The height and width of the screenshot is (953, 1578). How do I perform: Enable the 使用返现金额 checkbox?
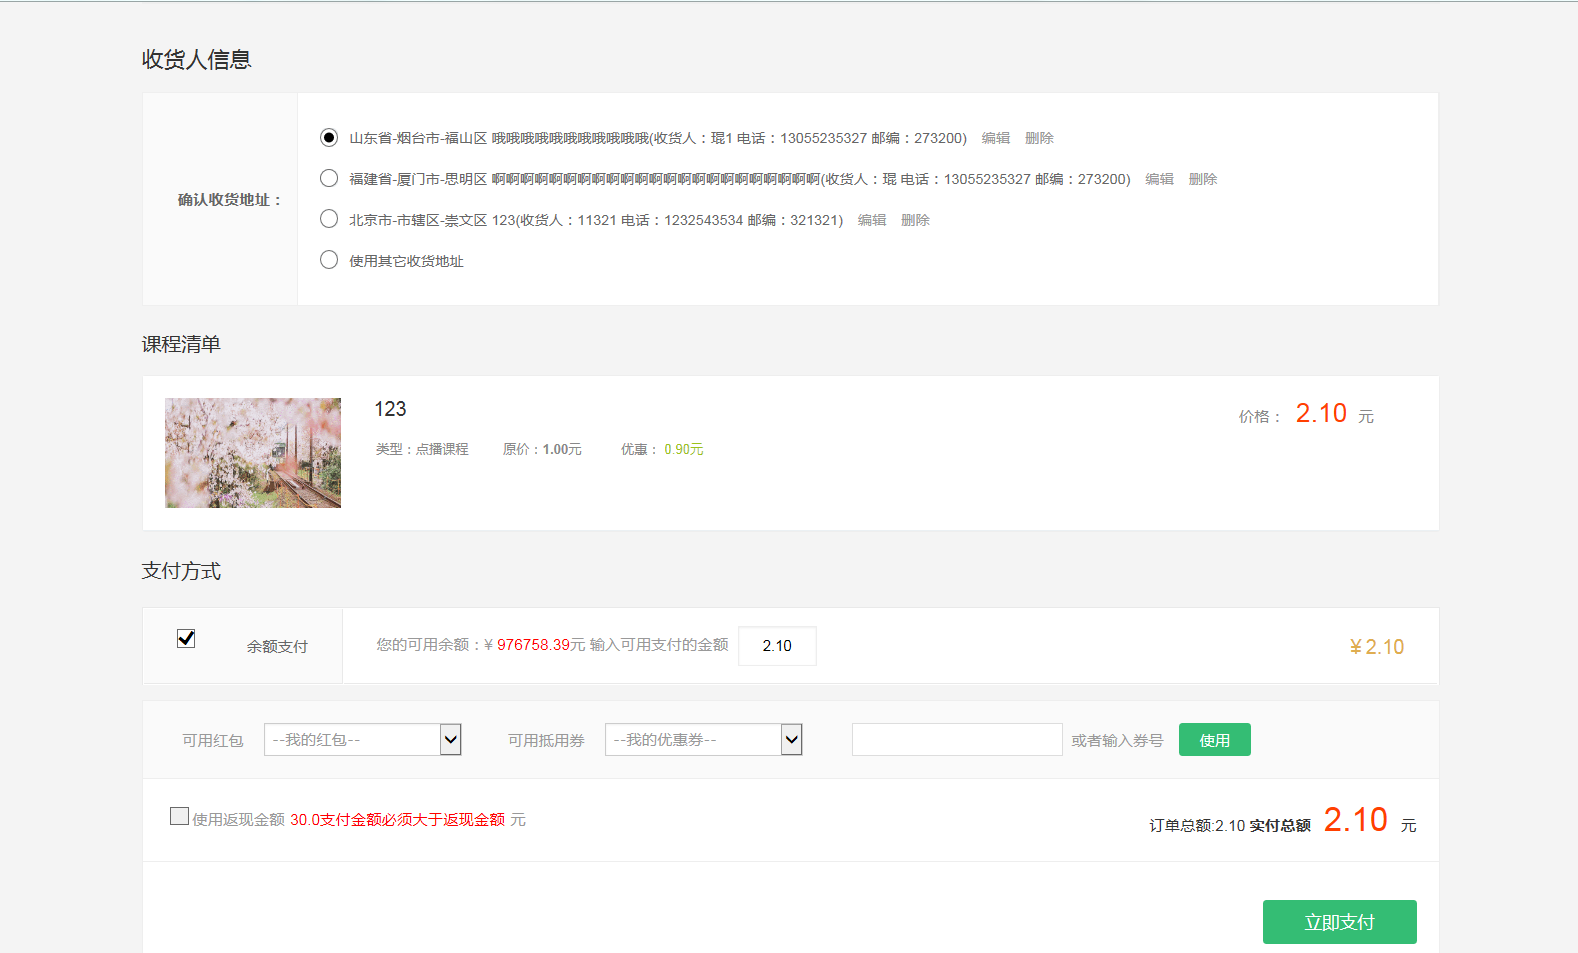(x=179, y=816)
